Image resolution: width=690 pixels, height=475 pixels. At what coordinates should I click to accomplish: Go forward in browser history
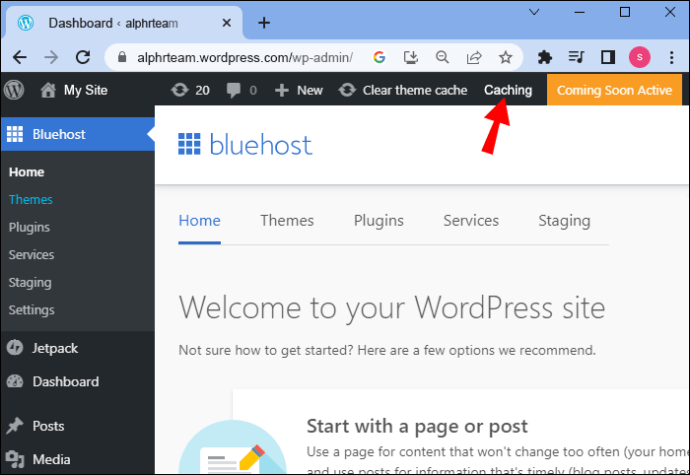click(51, 57)
